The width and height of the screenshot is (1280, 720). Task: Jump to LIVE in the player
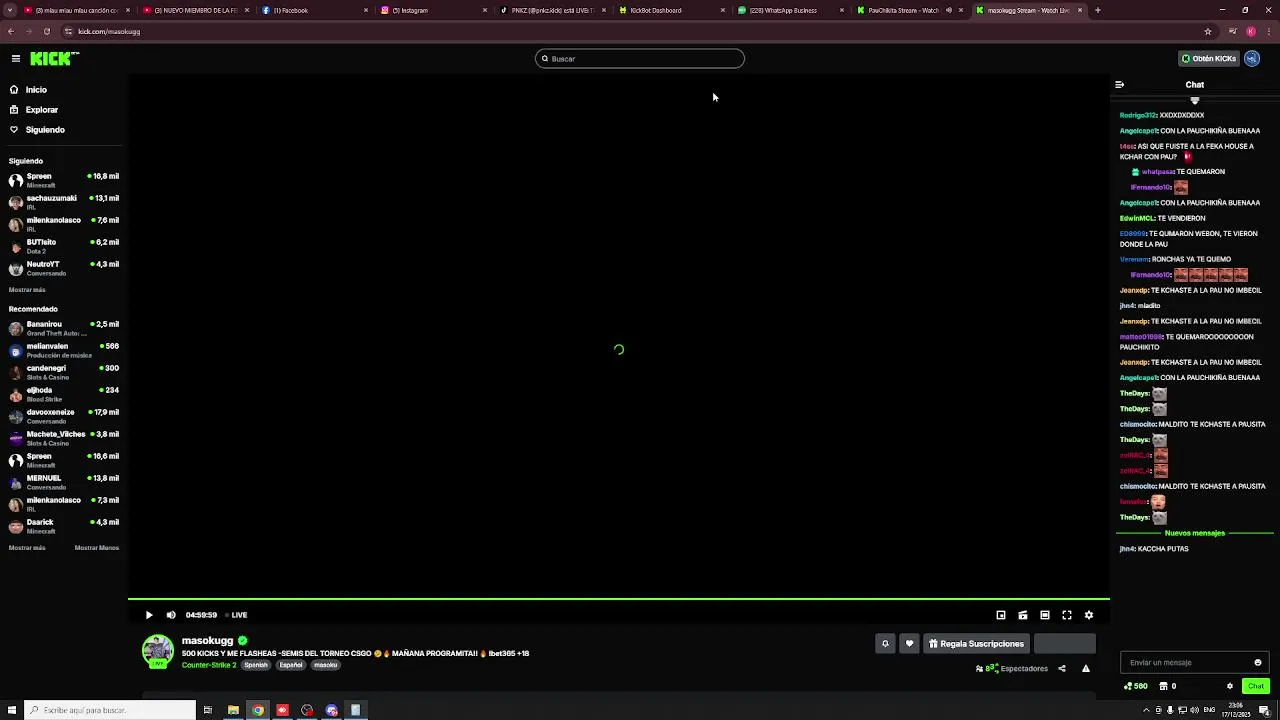(x=236, y=615)
